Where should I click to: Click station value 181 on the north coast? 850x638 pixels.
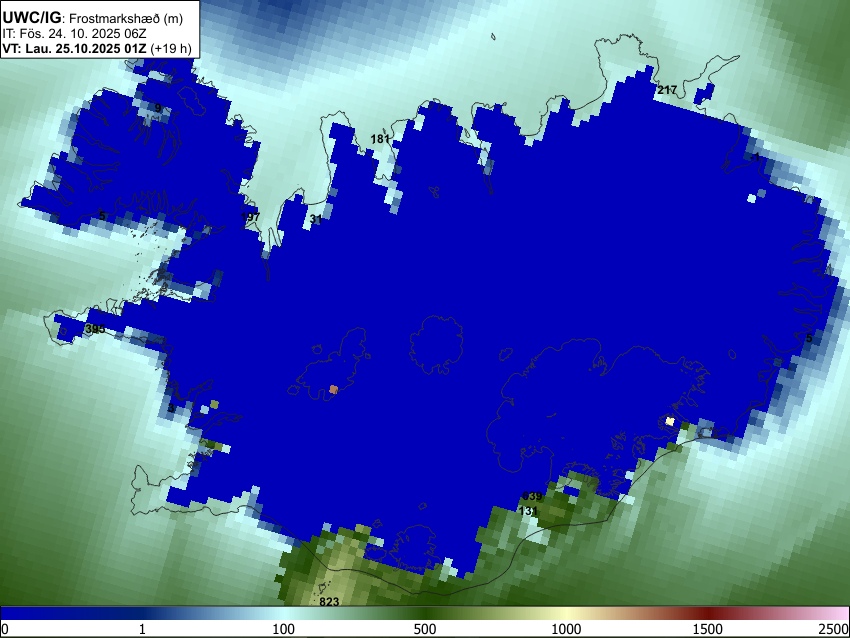380,139
